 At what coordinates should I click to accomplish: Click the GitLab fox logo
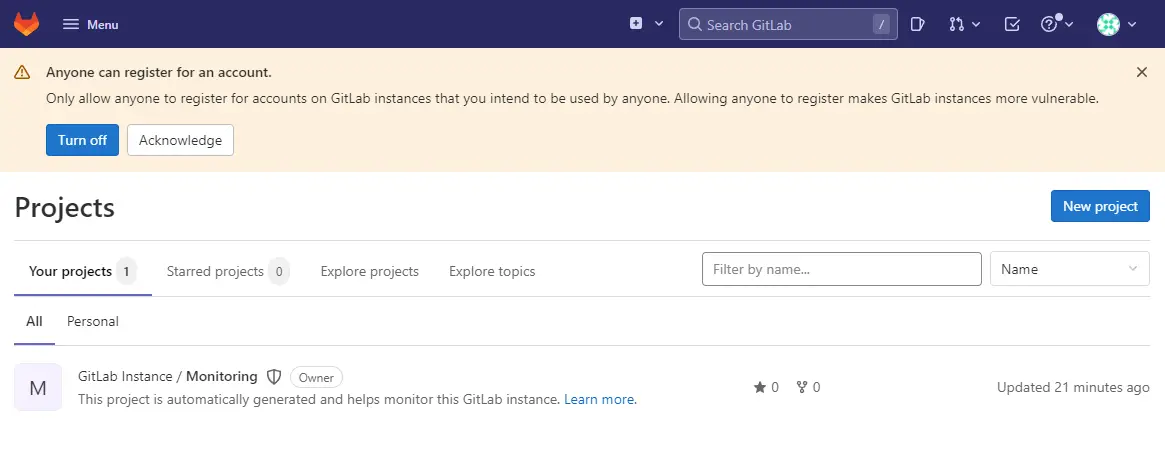[27, 24]
